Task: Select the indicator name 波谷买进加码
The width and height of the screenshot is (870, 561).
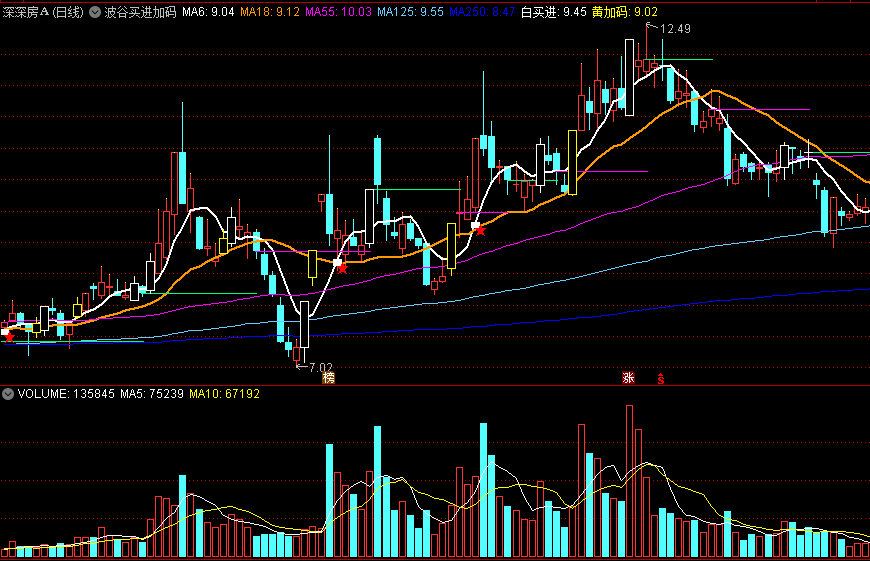Action: (x=140, y=12)
